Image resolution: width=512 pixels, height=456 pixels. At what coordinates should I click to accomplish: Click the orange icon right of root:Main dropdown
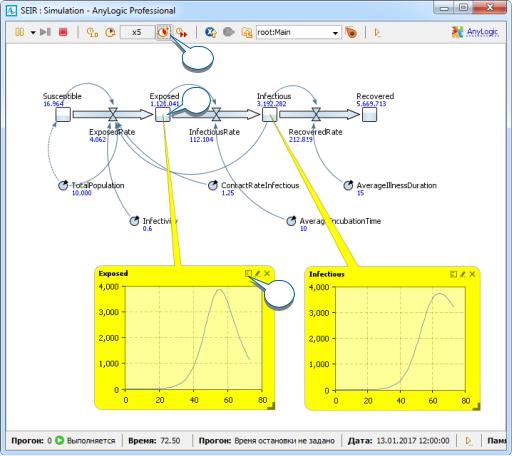pyautogui.click(x=351, y=32)
